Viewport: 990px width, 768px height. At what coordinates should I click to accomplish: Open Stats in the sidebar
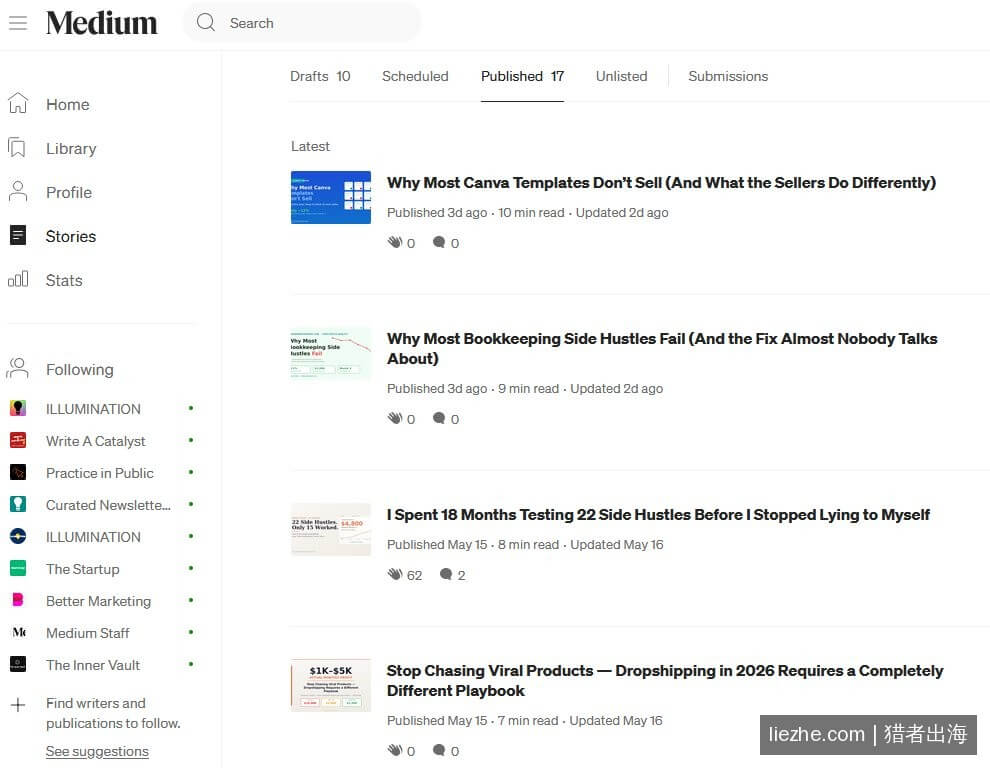point(64,280)
